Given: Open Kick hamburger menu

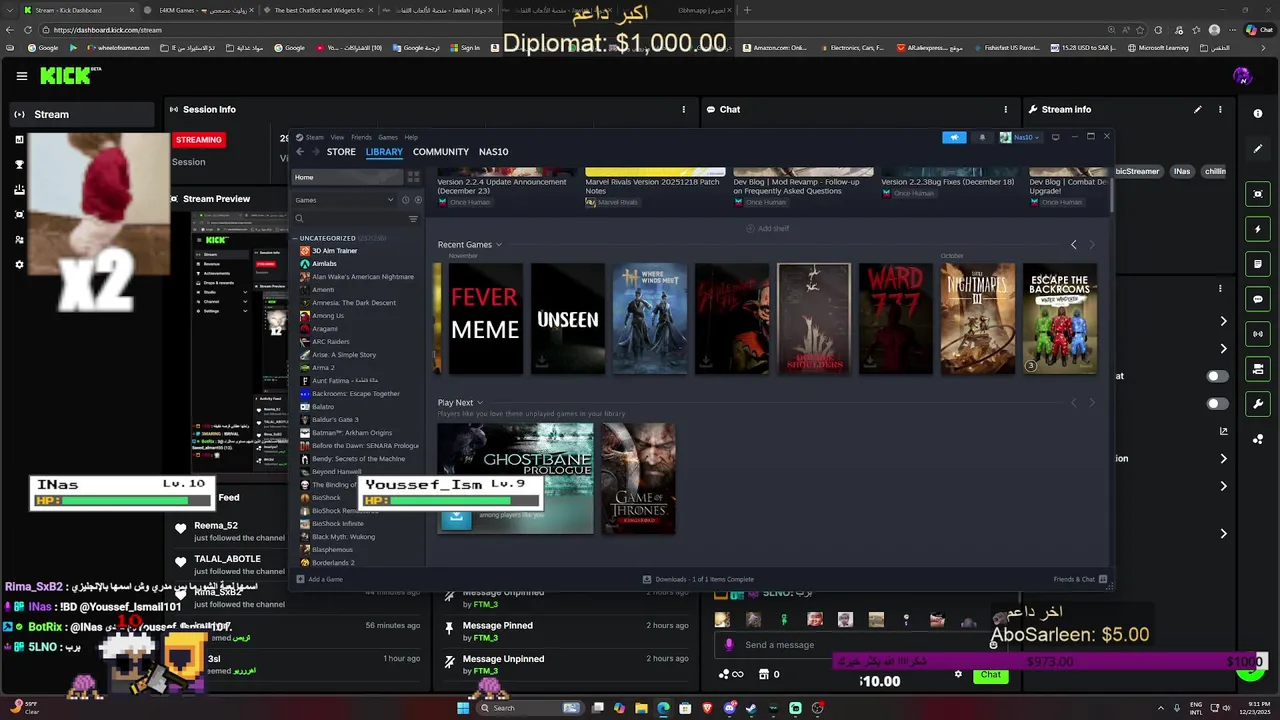Looking at the screenshot, I should (x=22, y=76).
